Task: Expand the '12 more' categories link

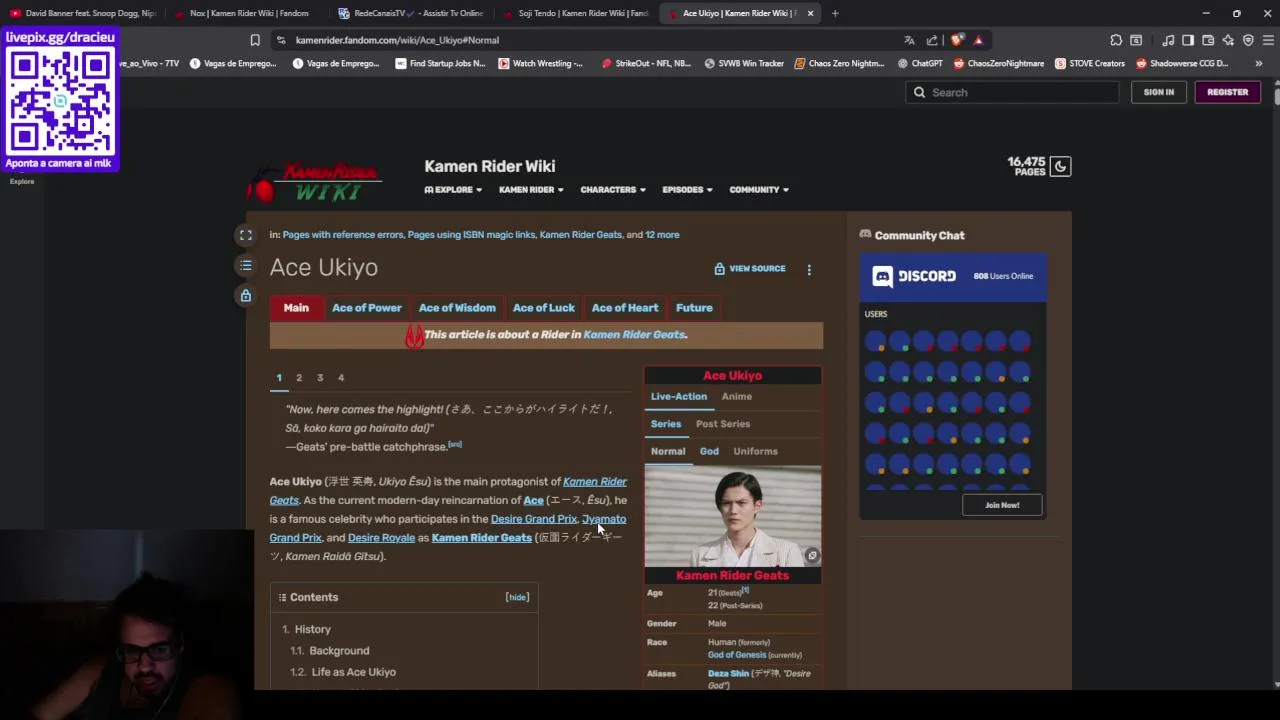Action: click(x=662, y=234)
